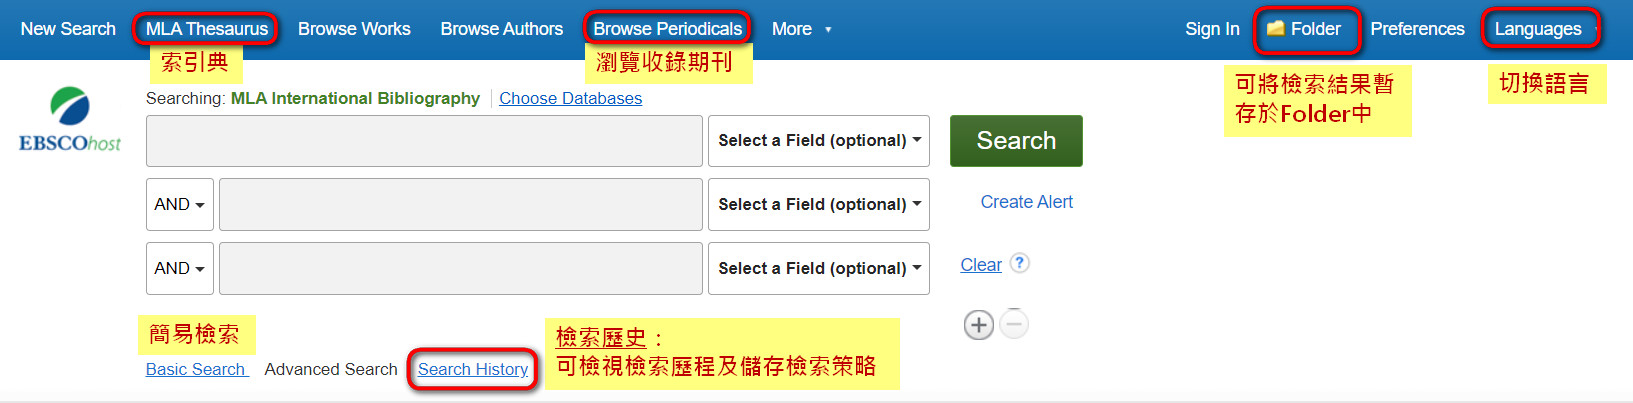Open the Clear help question-mark icon
The width and height of the screenshot is (1633, 403).
coord(1019,263)
